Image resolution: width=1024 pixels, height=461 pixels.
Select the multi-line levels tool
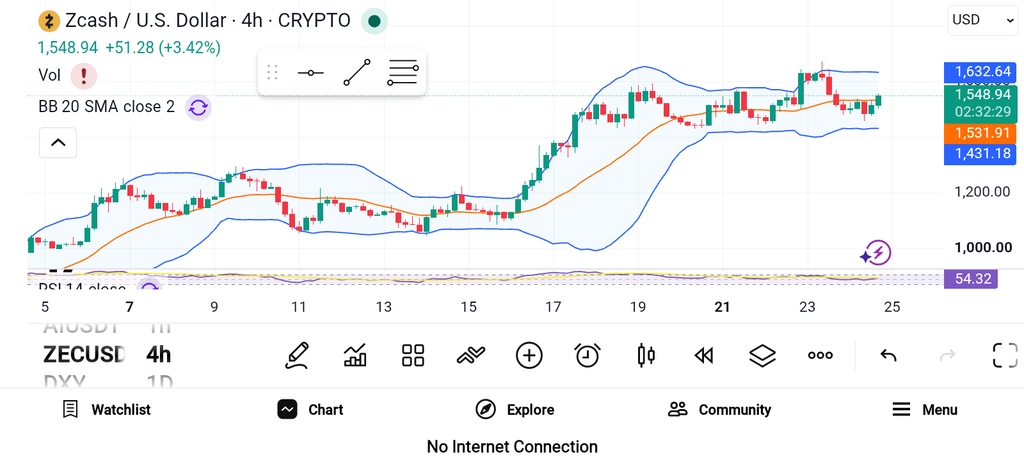pyautogui.click(x=403, y=72)
